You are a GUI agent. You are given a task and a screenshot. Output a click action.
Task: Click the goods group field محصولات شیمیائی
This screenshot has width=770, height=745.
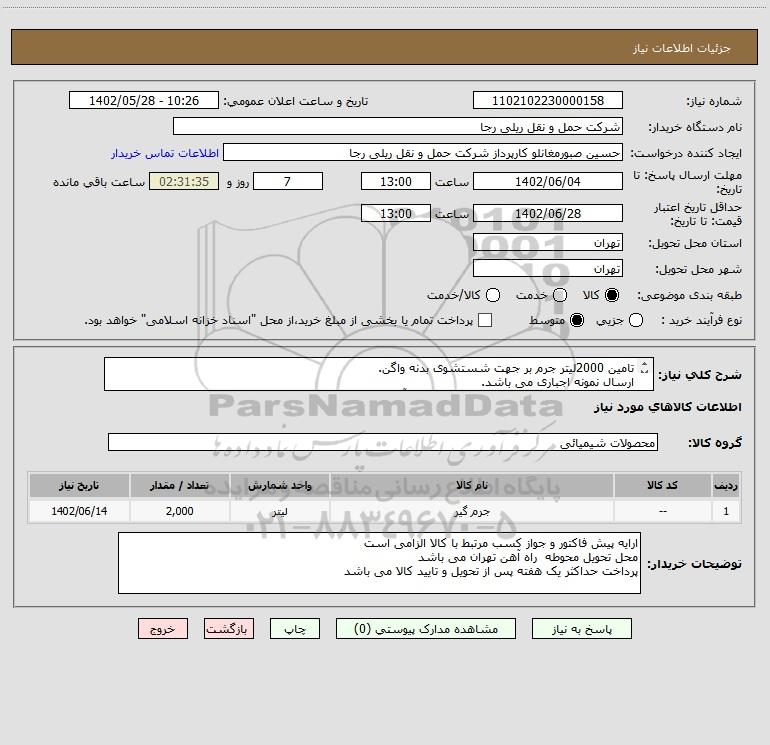click(x=383, y=442)
